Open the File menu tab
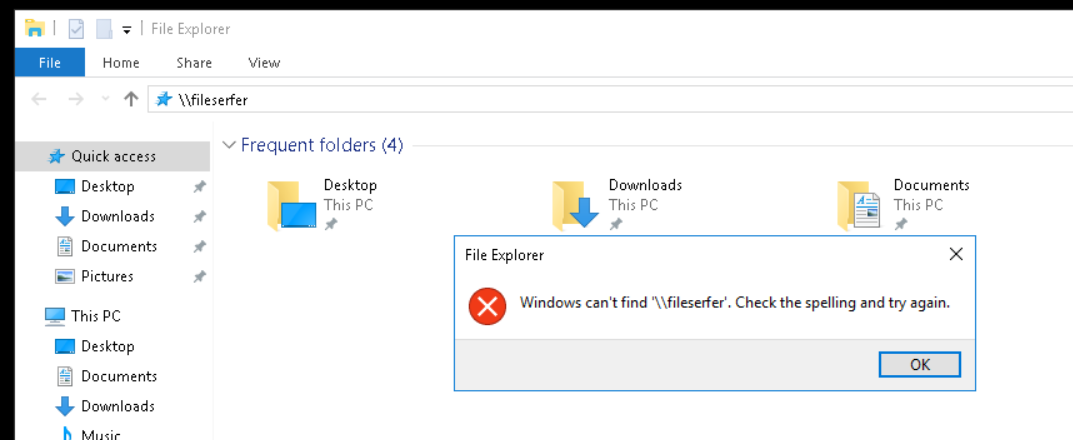This screenshot has width=1073, height=440. tap(50, 63)
